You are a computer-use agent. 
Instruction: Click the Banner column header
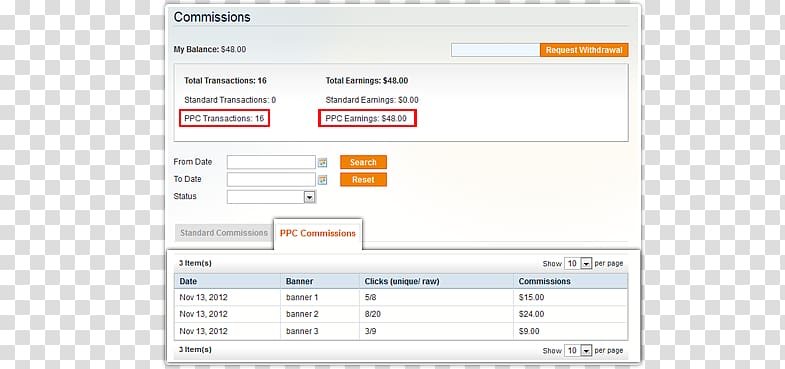pyautogui.click(x=320, y=281)
